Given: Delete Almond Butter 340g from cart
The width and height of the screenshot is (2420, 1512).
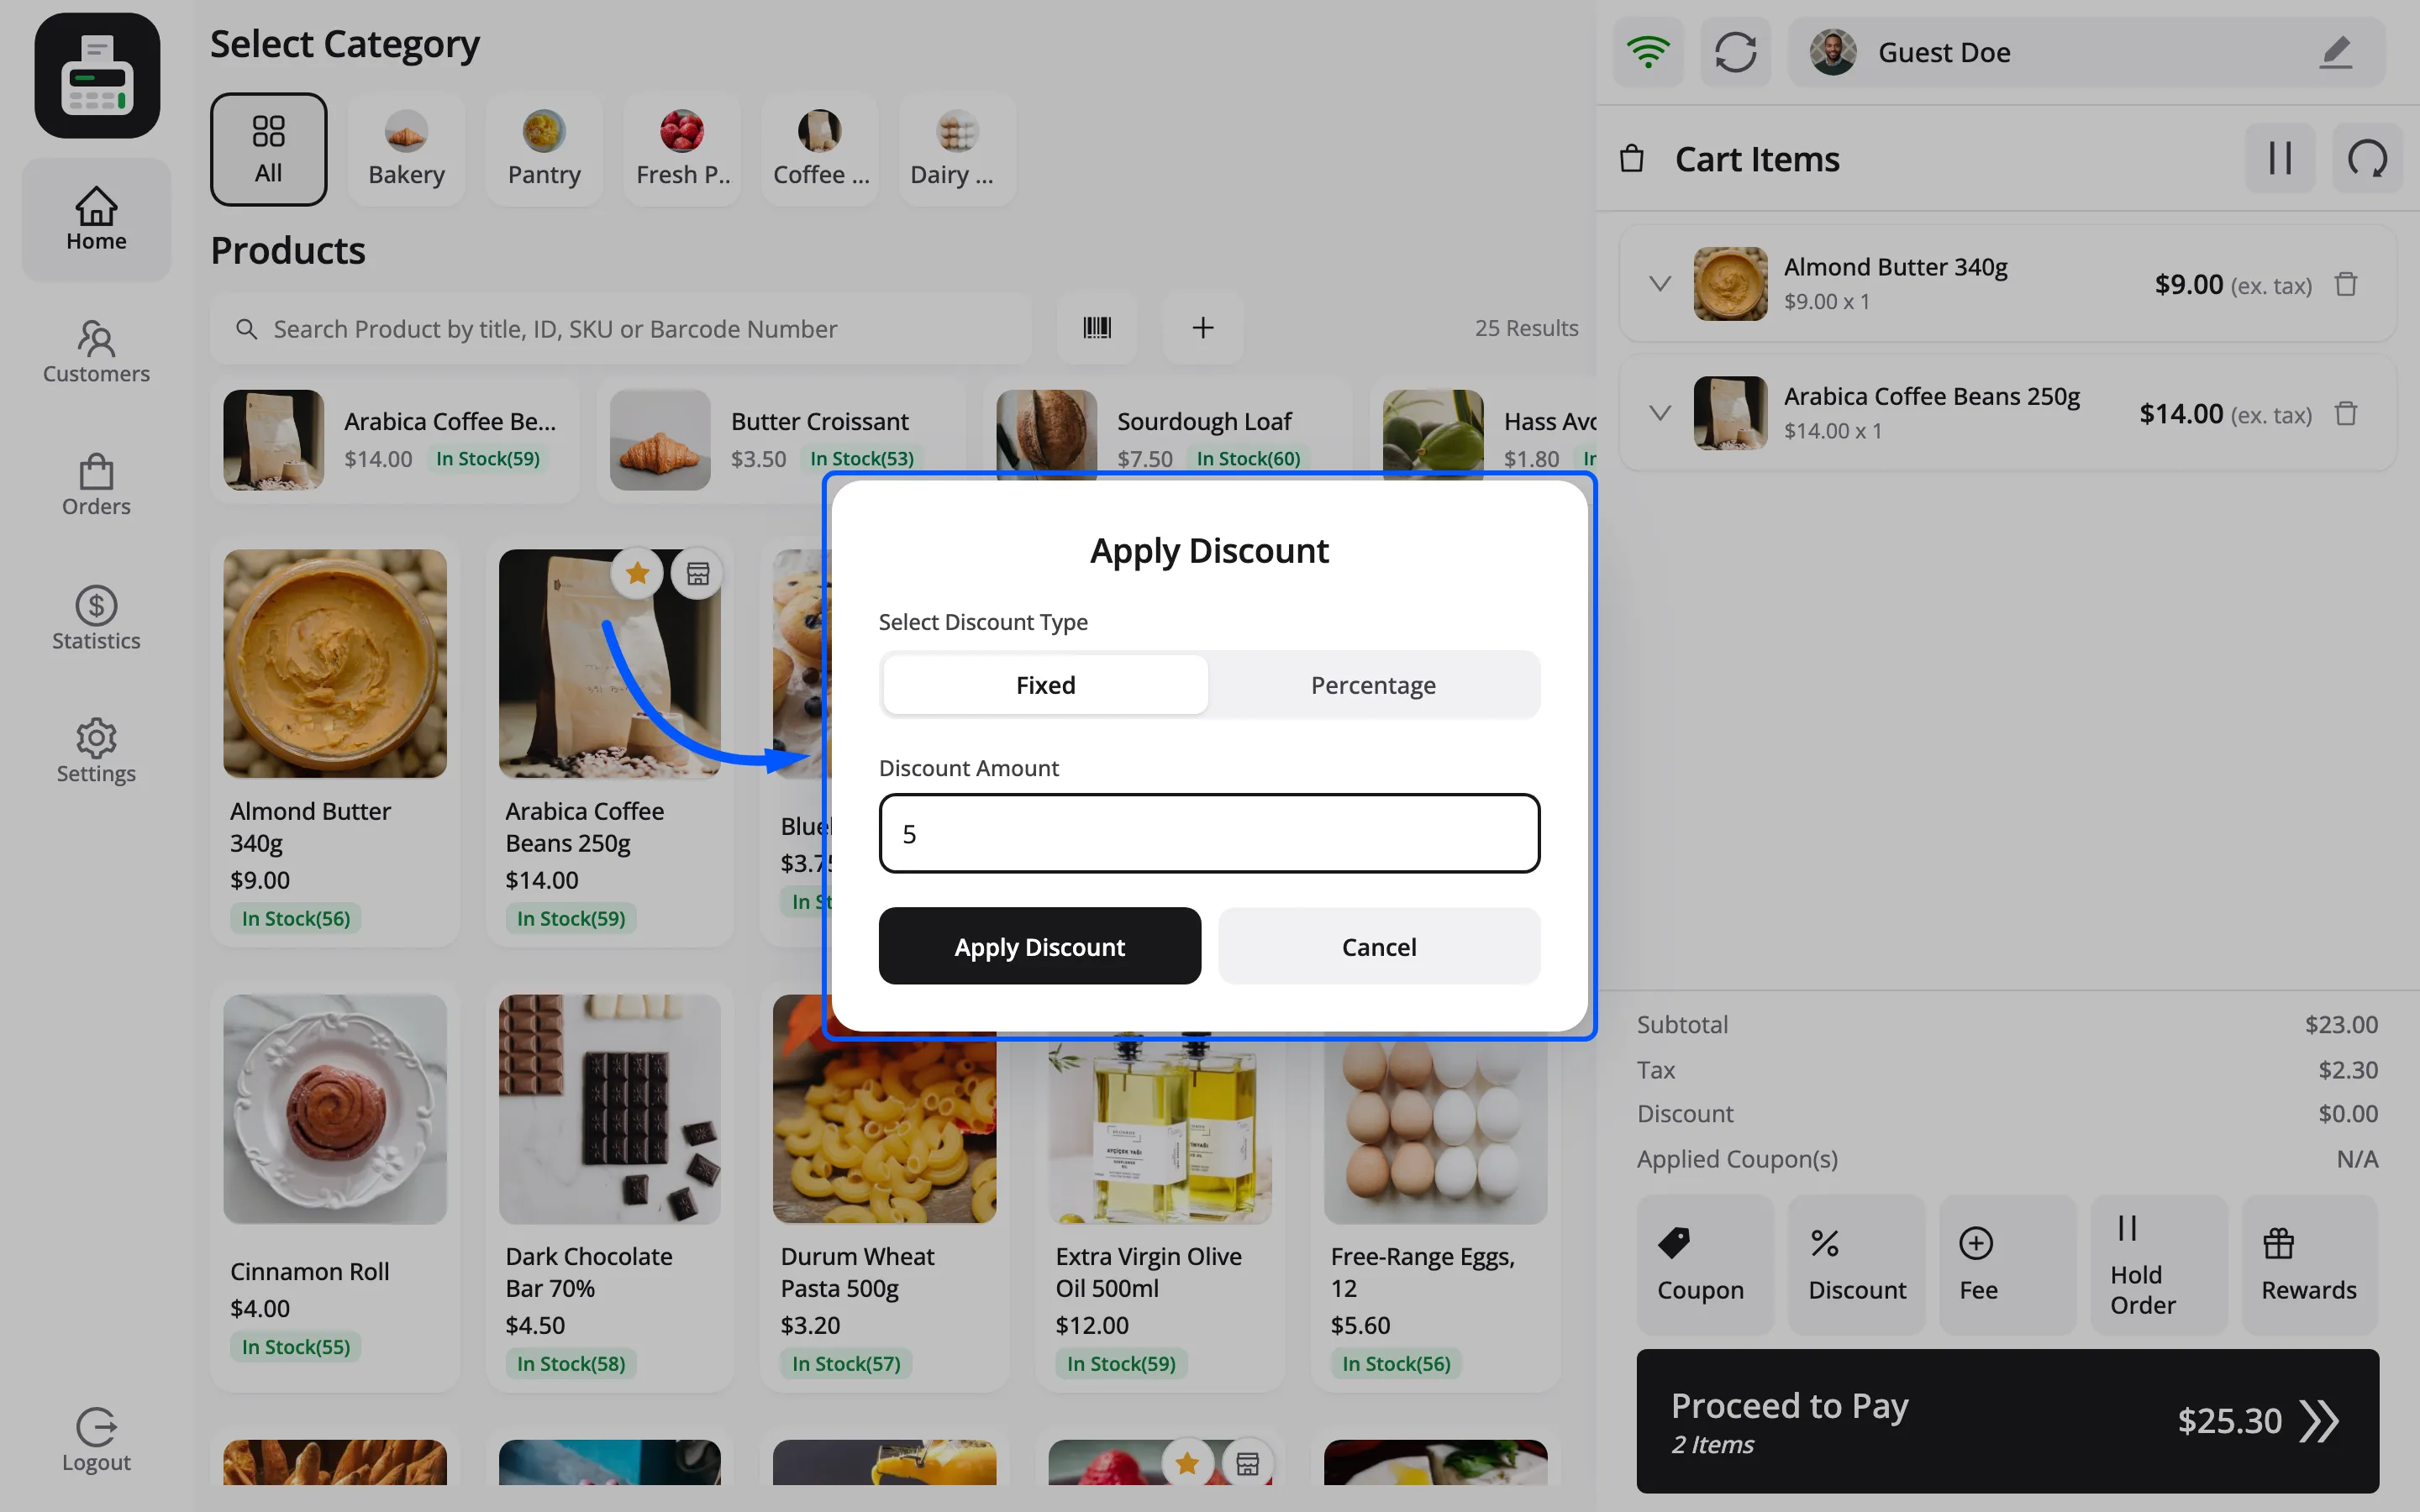Looking at the screenshot, I should [x=2346, y=285].
